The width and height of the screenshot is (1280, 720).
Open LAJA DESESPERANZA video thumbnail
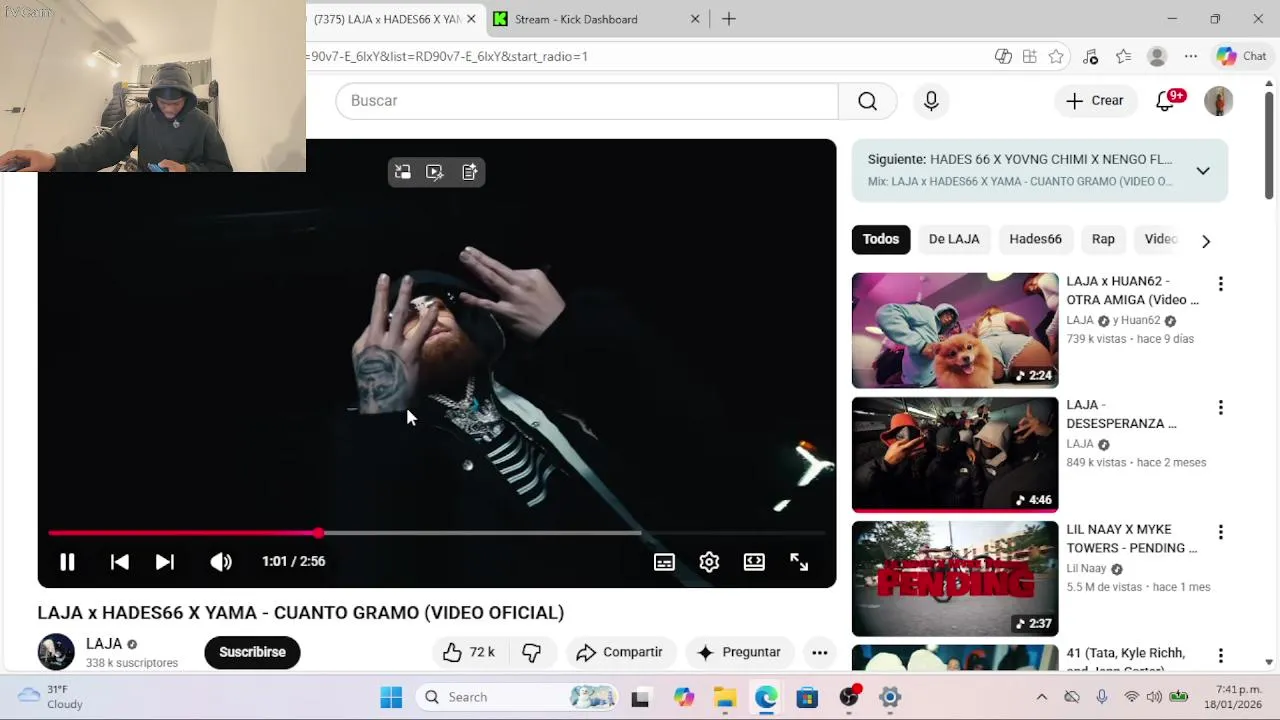(x=955, y=454)
